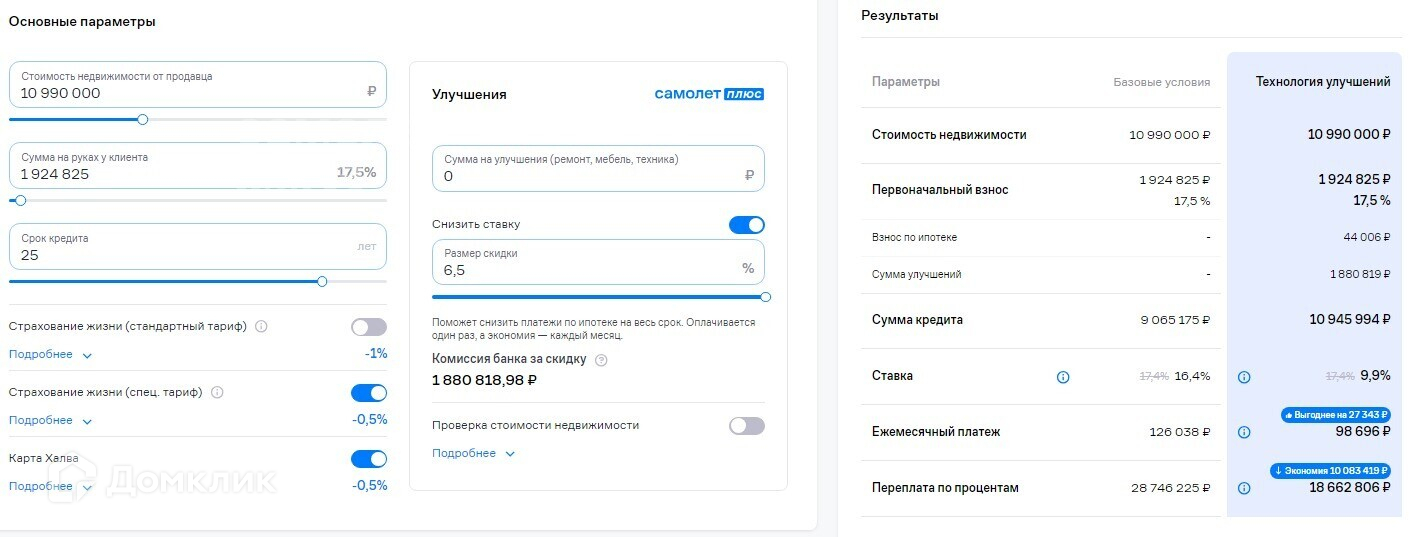The image size is (1415, 537).
Task: Click info icon beside the 9,9% rate
Action: (x=1244, y=377)
